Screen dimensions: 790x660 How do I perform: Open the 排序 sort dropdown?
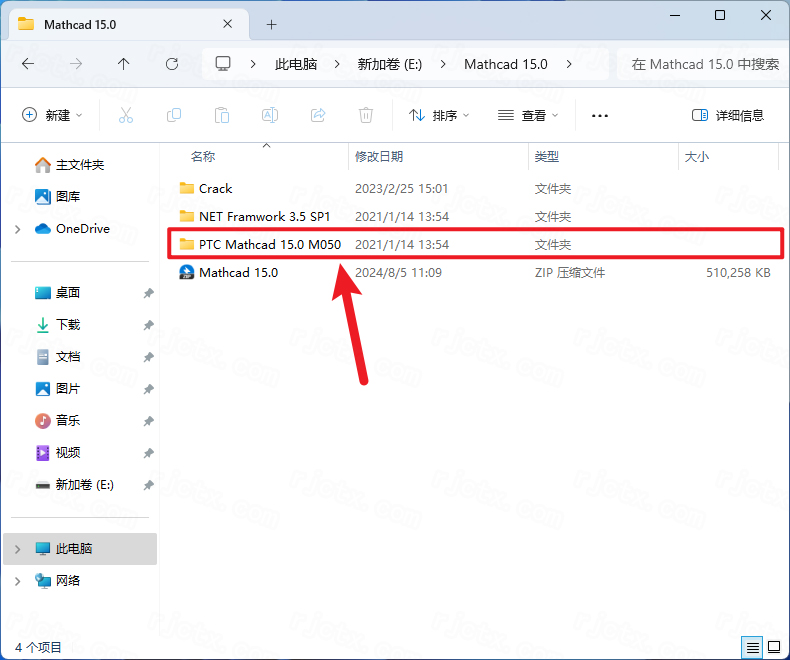point(440,115)
